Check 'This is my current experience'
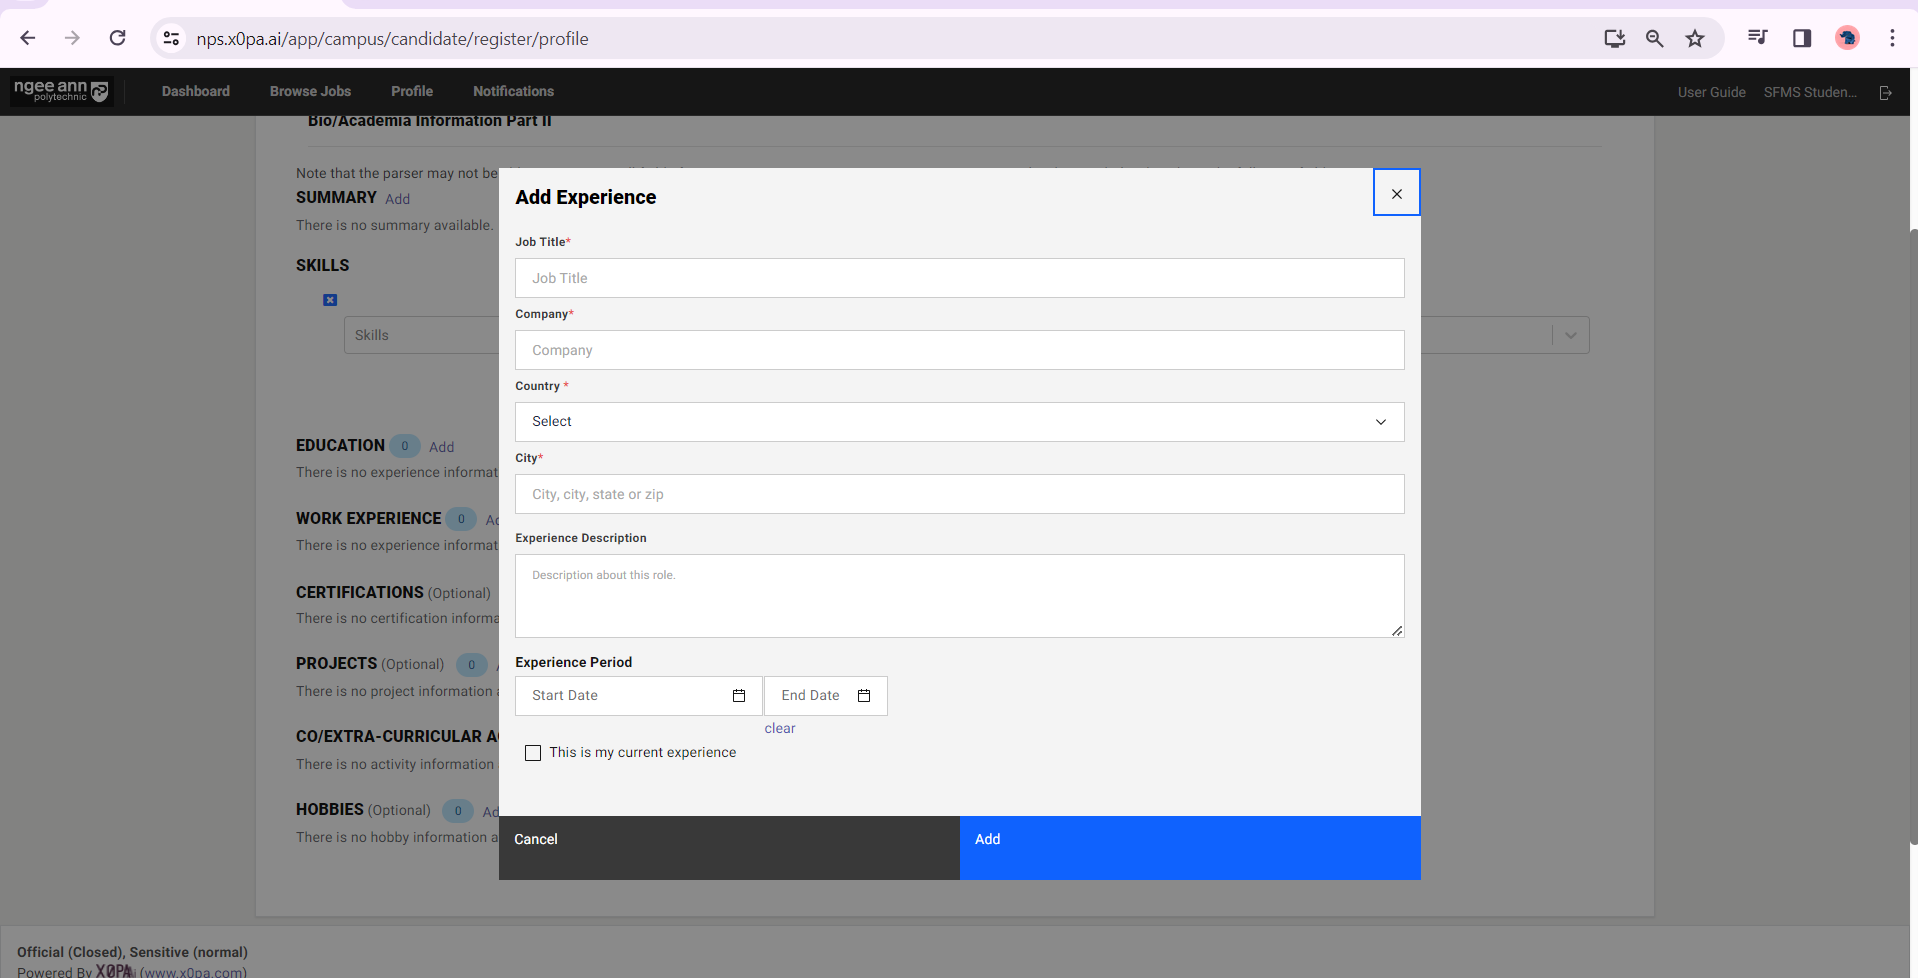The height and width of the screenshot is (978, 1918). click(x=533, y=753)
